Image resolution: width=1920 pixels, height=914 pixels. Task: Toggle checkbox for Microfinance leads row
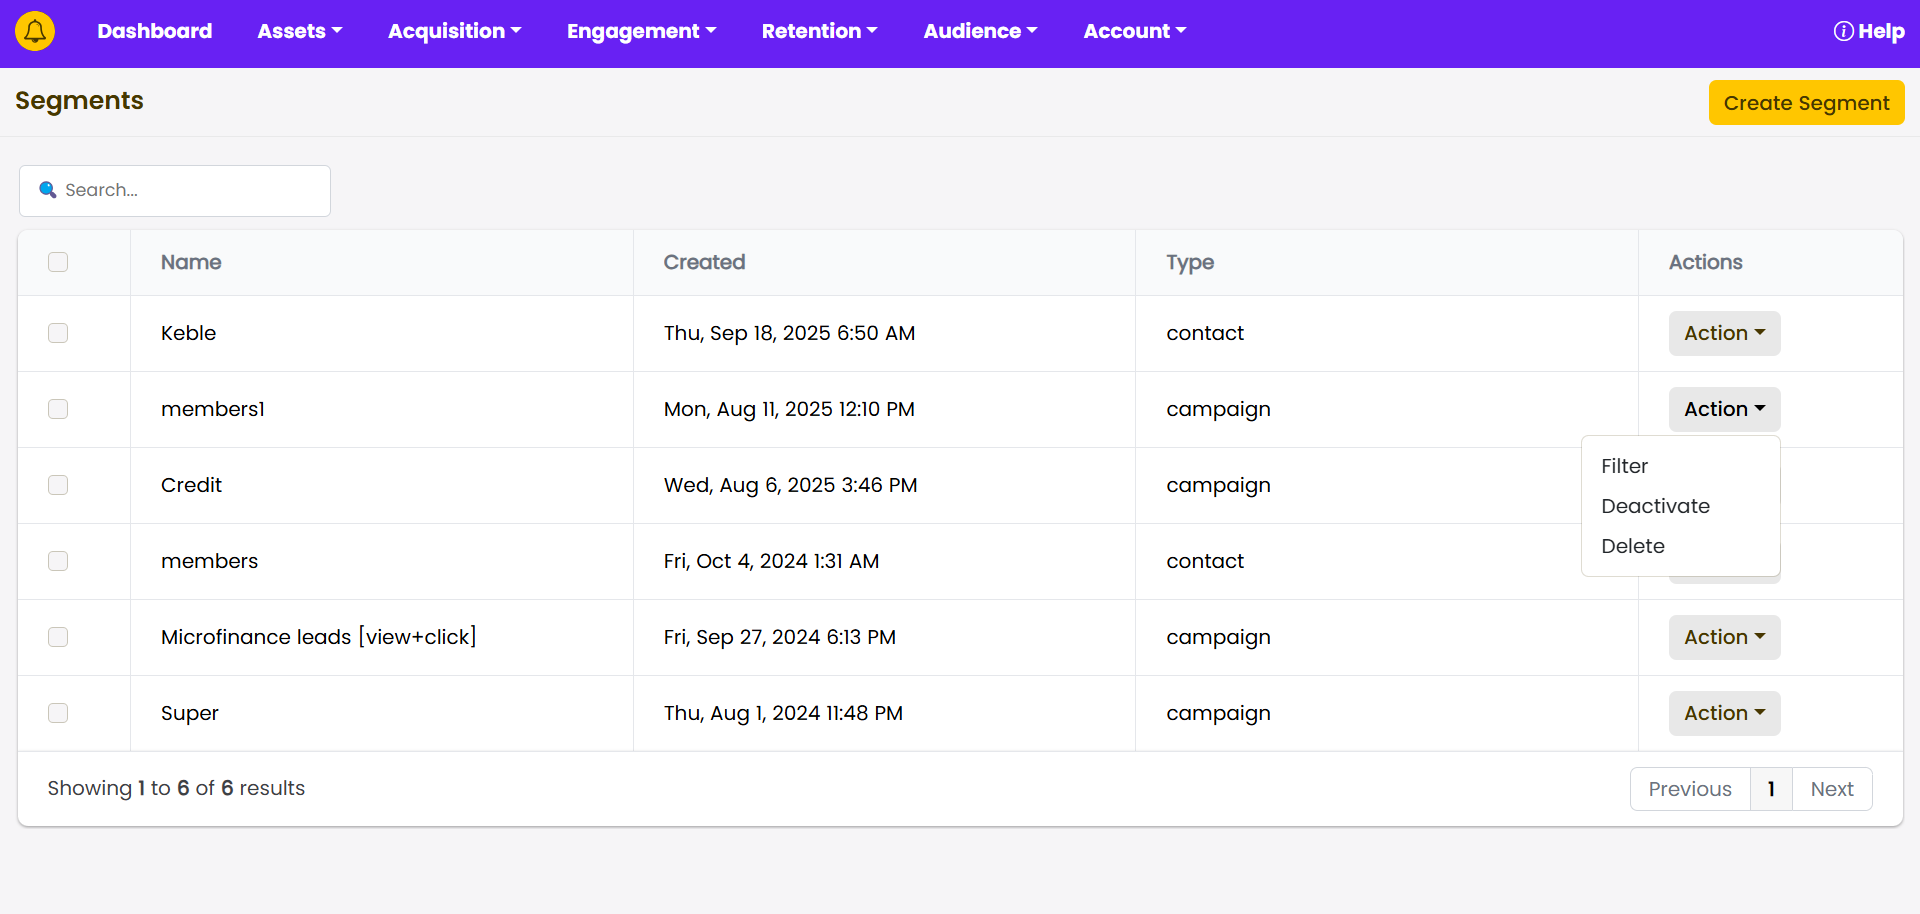pos(58,637)
